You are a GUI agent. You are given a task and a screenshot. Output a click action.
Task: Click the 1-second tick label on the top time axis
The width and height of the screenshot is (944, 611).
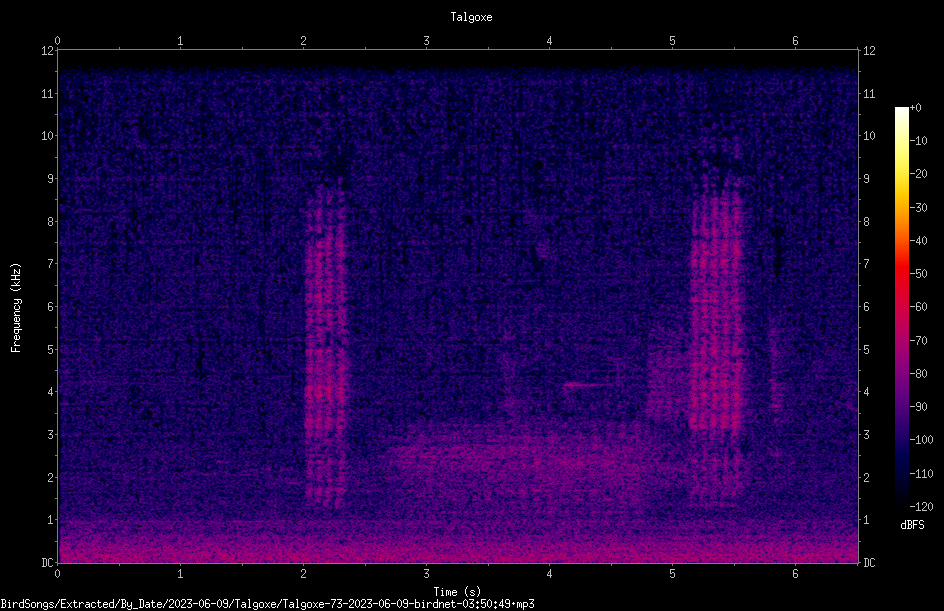tap(180, 41)
